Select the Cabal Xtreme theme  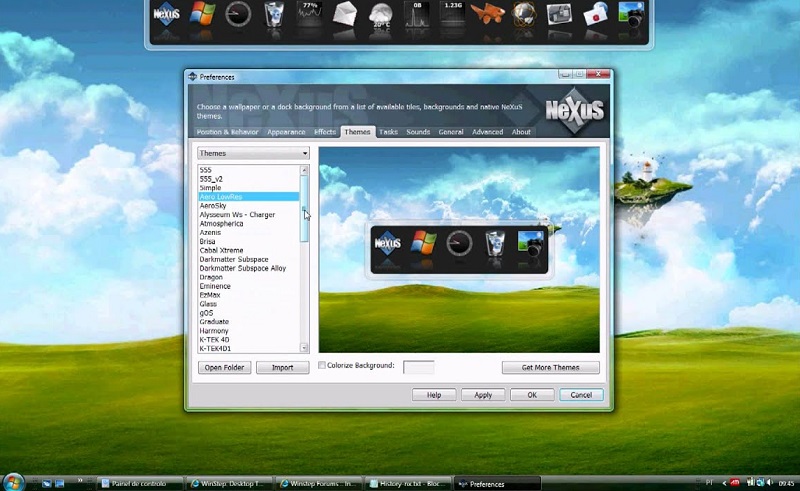[x=248, y=251]
